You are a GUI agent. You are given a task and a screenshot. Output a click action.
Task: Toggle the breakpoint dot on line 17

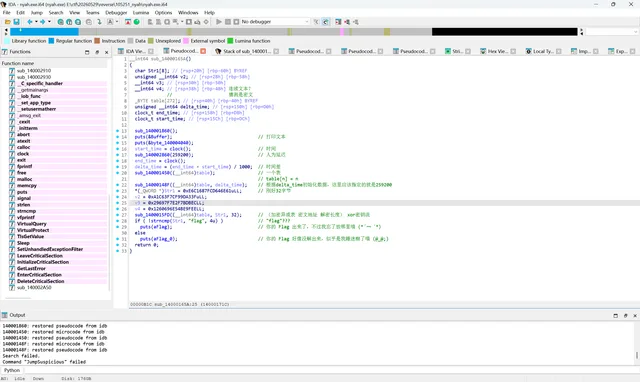tap(118, 155)
